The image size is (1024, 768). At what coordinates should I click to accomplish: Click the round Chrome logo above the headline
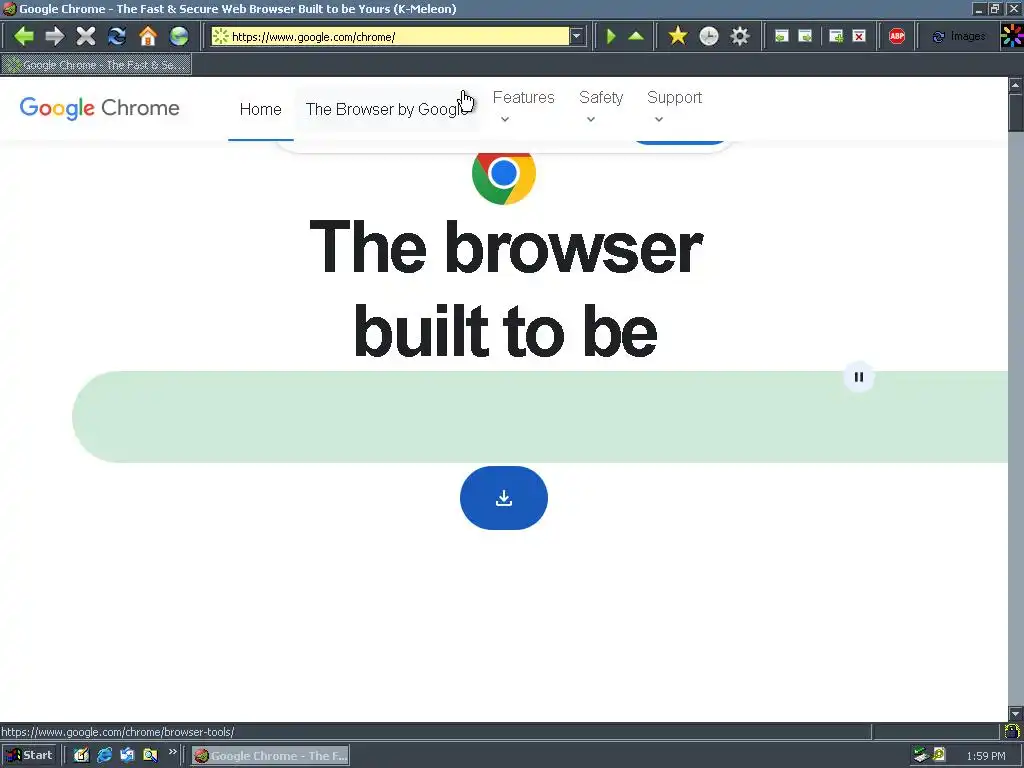click(x=504, y=176)
